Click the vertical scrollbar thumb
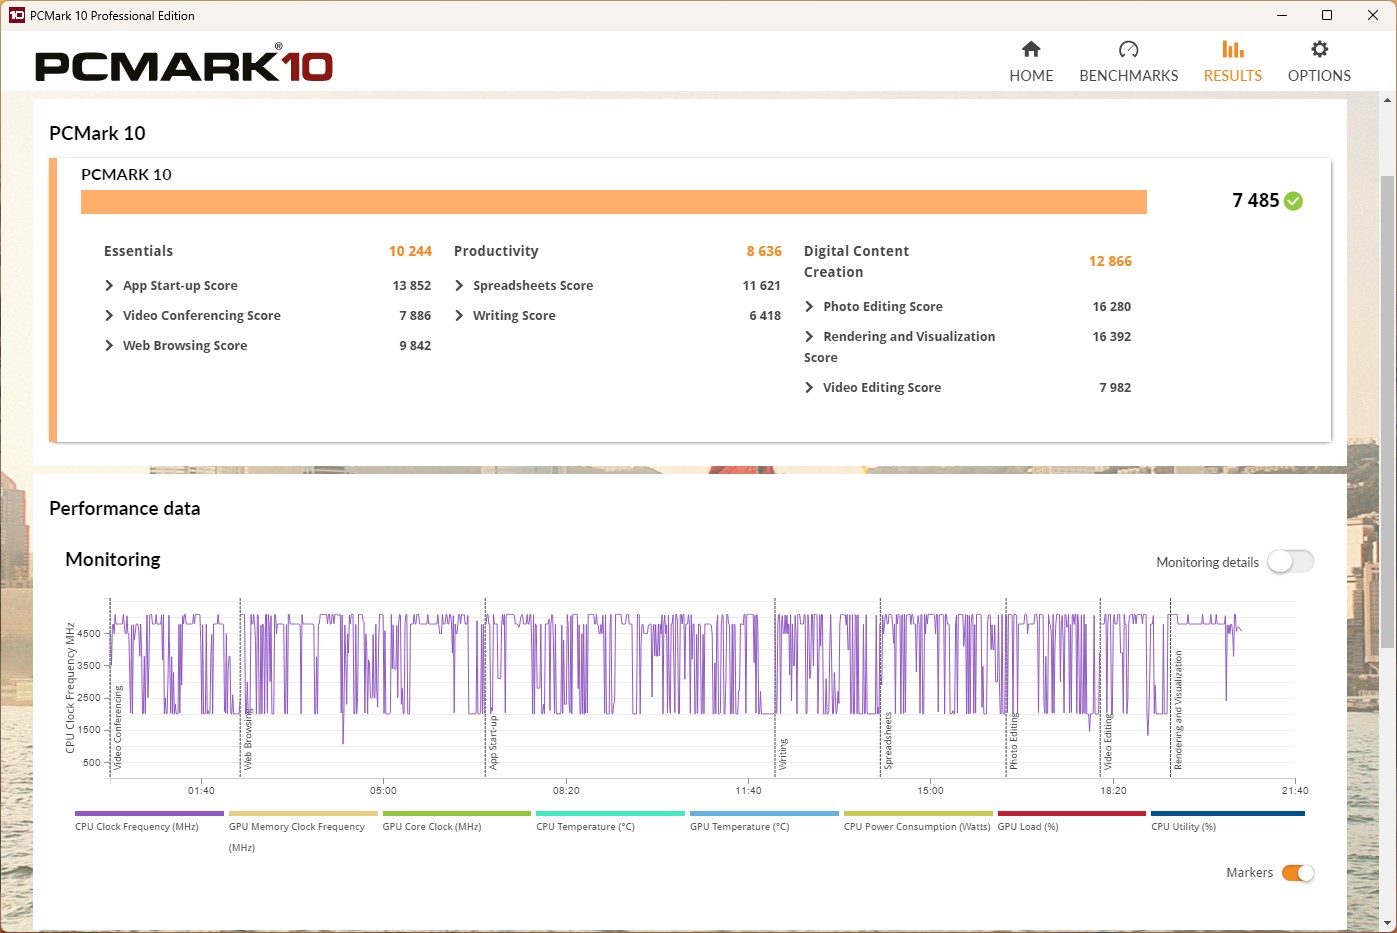Image resolution: width=1397 pixels, height=933 pixels. pyautogui.click(x=1387, y=410)
